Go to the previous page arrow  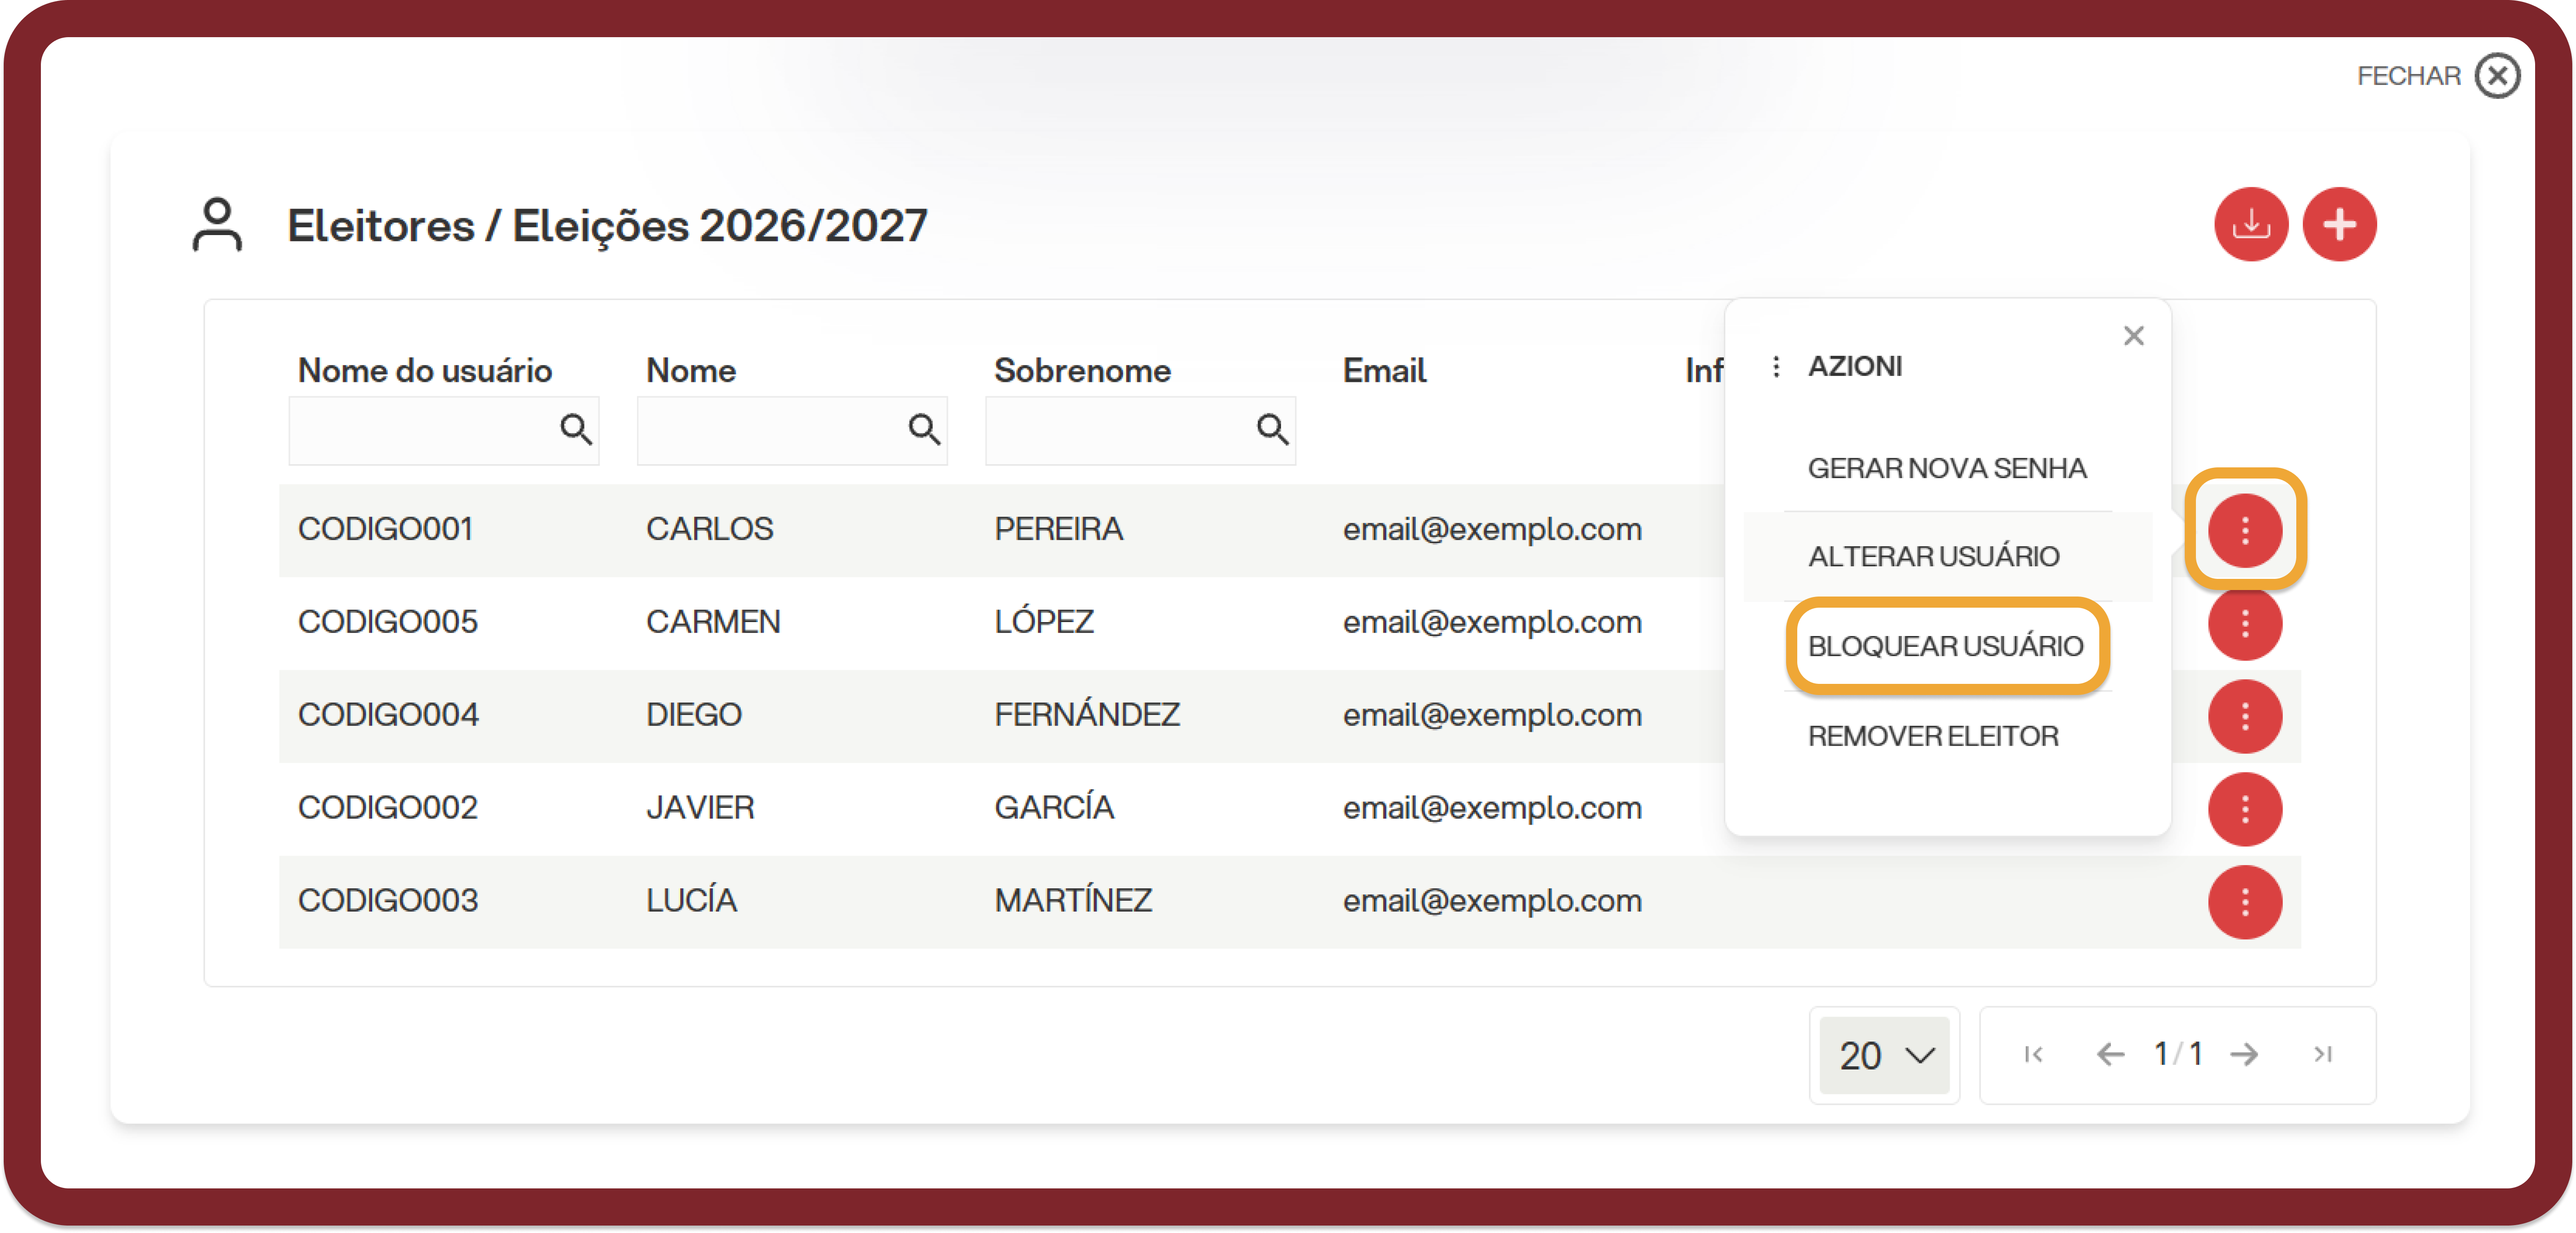[x=2110, y=1054]
